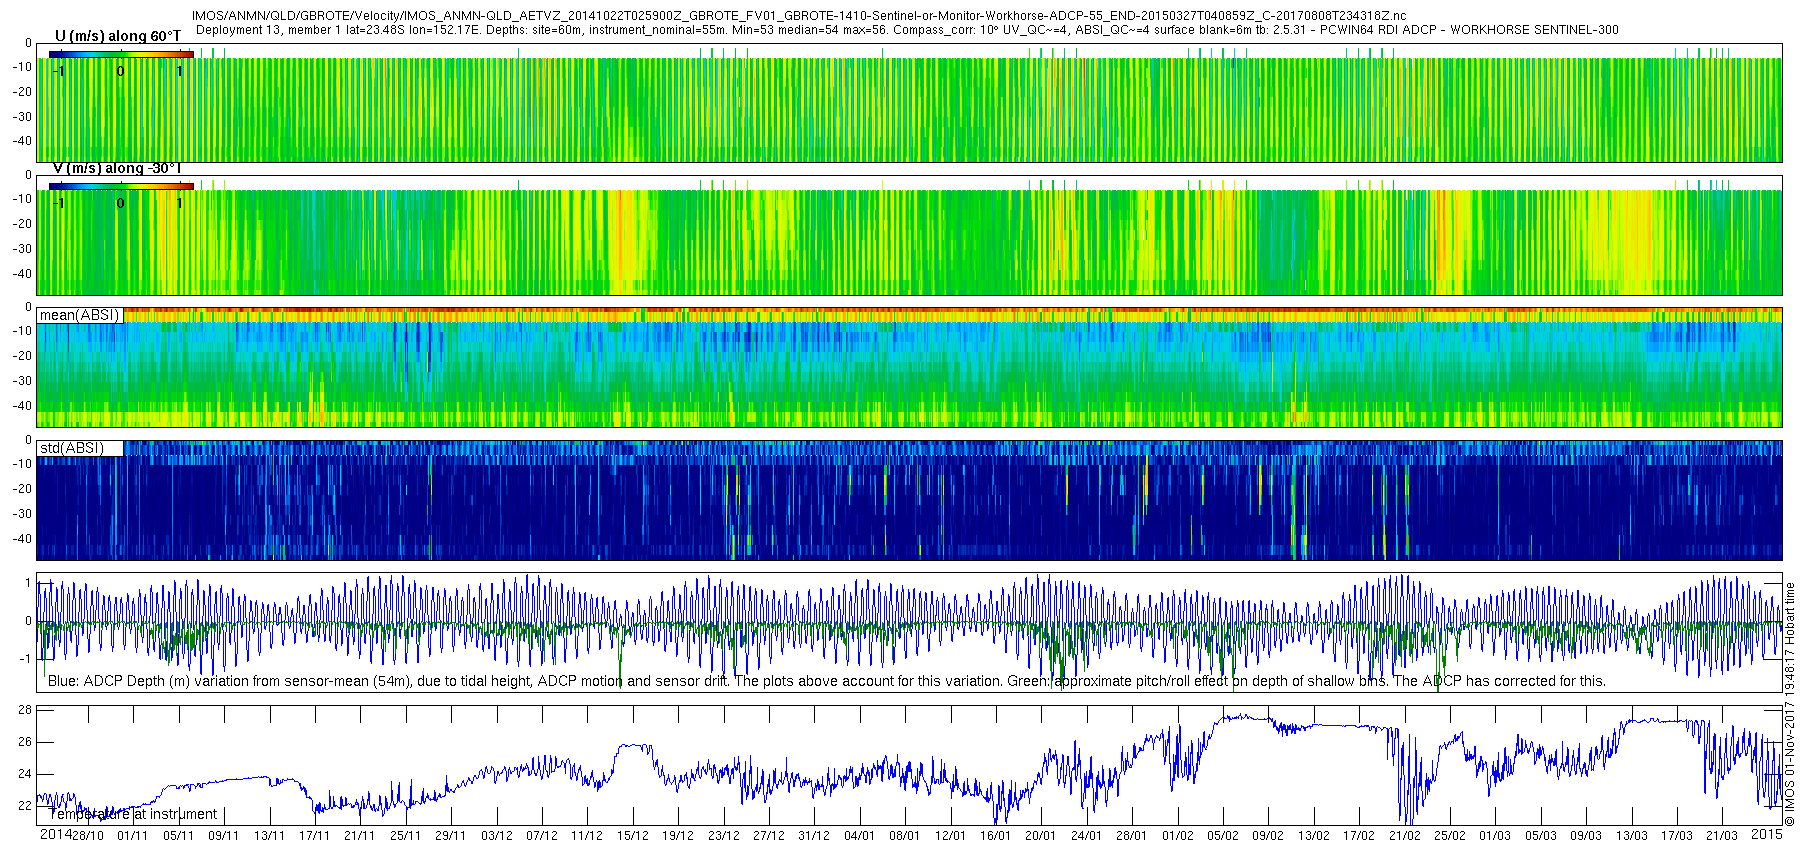
Task: Click the '17/02' date tick label
Action: click(x=1359, y=836)
